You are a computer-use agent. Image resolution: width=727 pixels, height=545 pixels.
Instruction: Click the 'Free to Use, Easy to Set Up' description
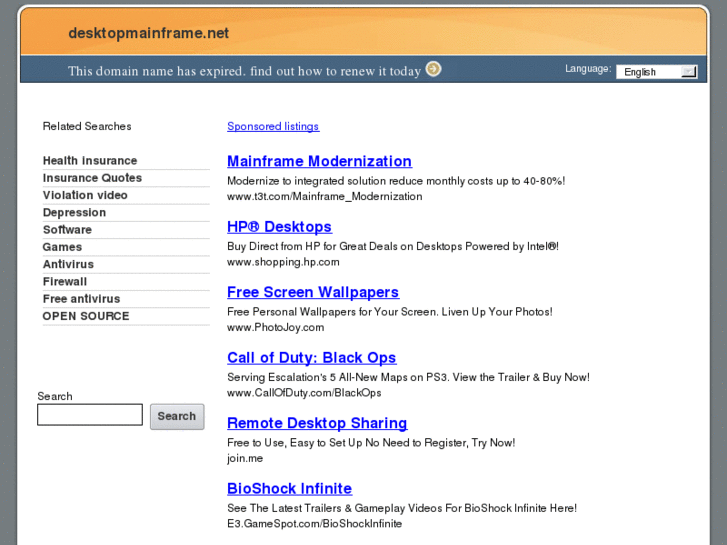(x=371, y=442)
